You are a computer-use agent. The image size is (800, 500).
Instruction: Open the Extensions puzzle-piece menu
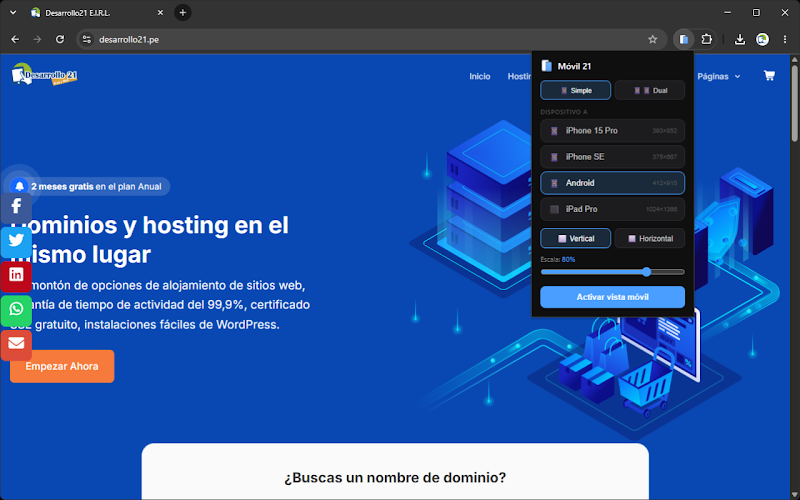coord(707,39)
